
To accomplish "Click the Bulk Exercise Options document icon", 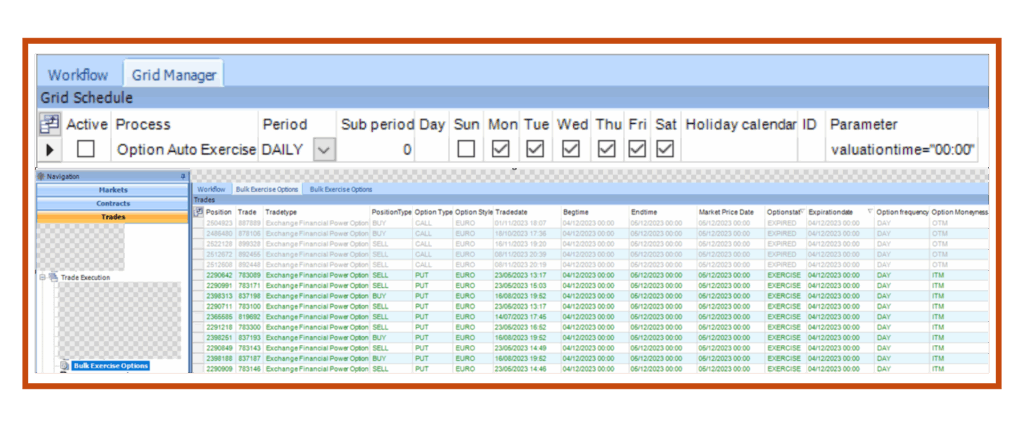I will pos(65,365).
